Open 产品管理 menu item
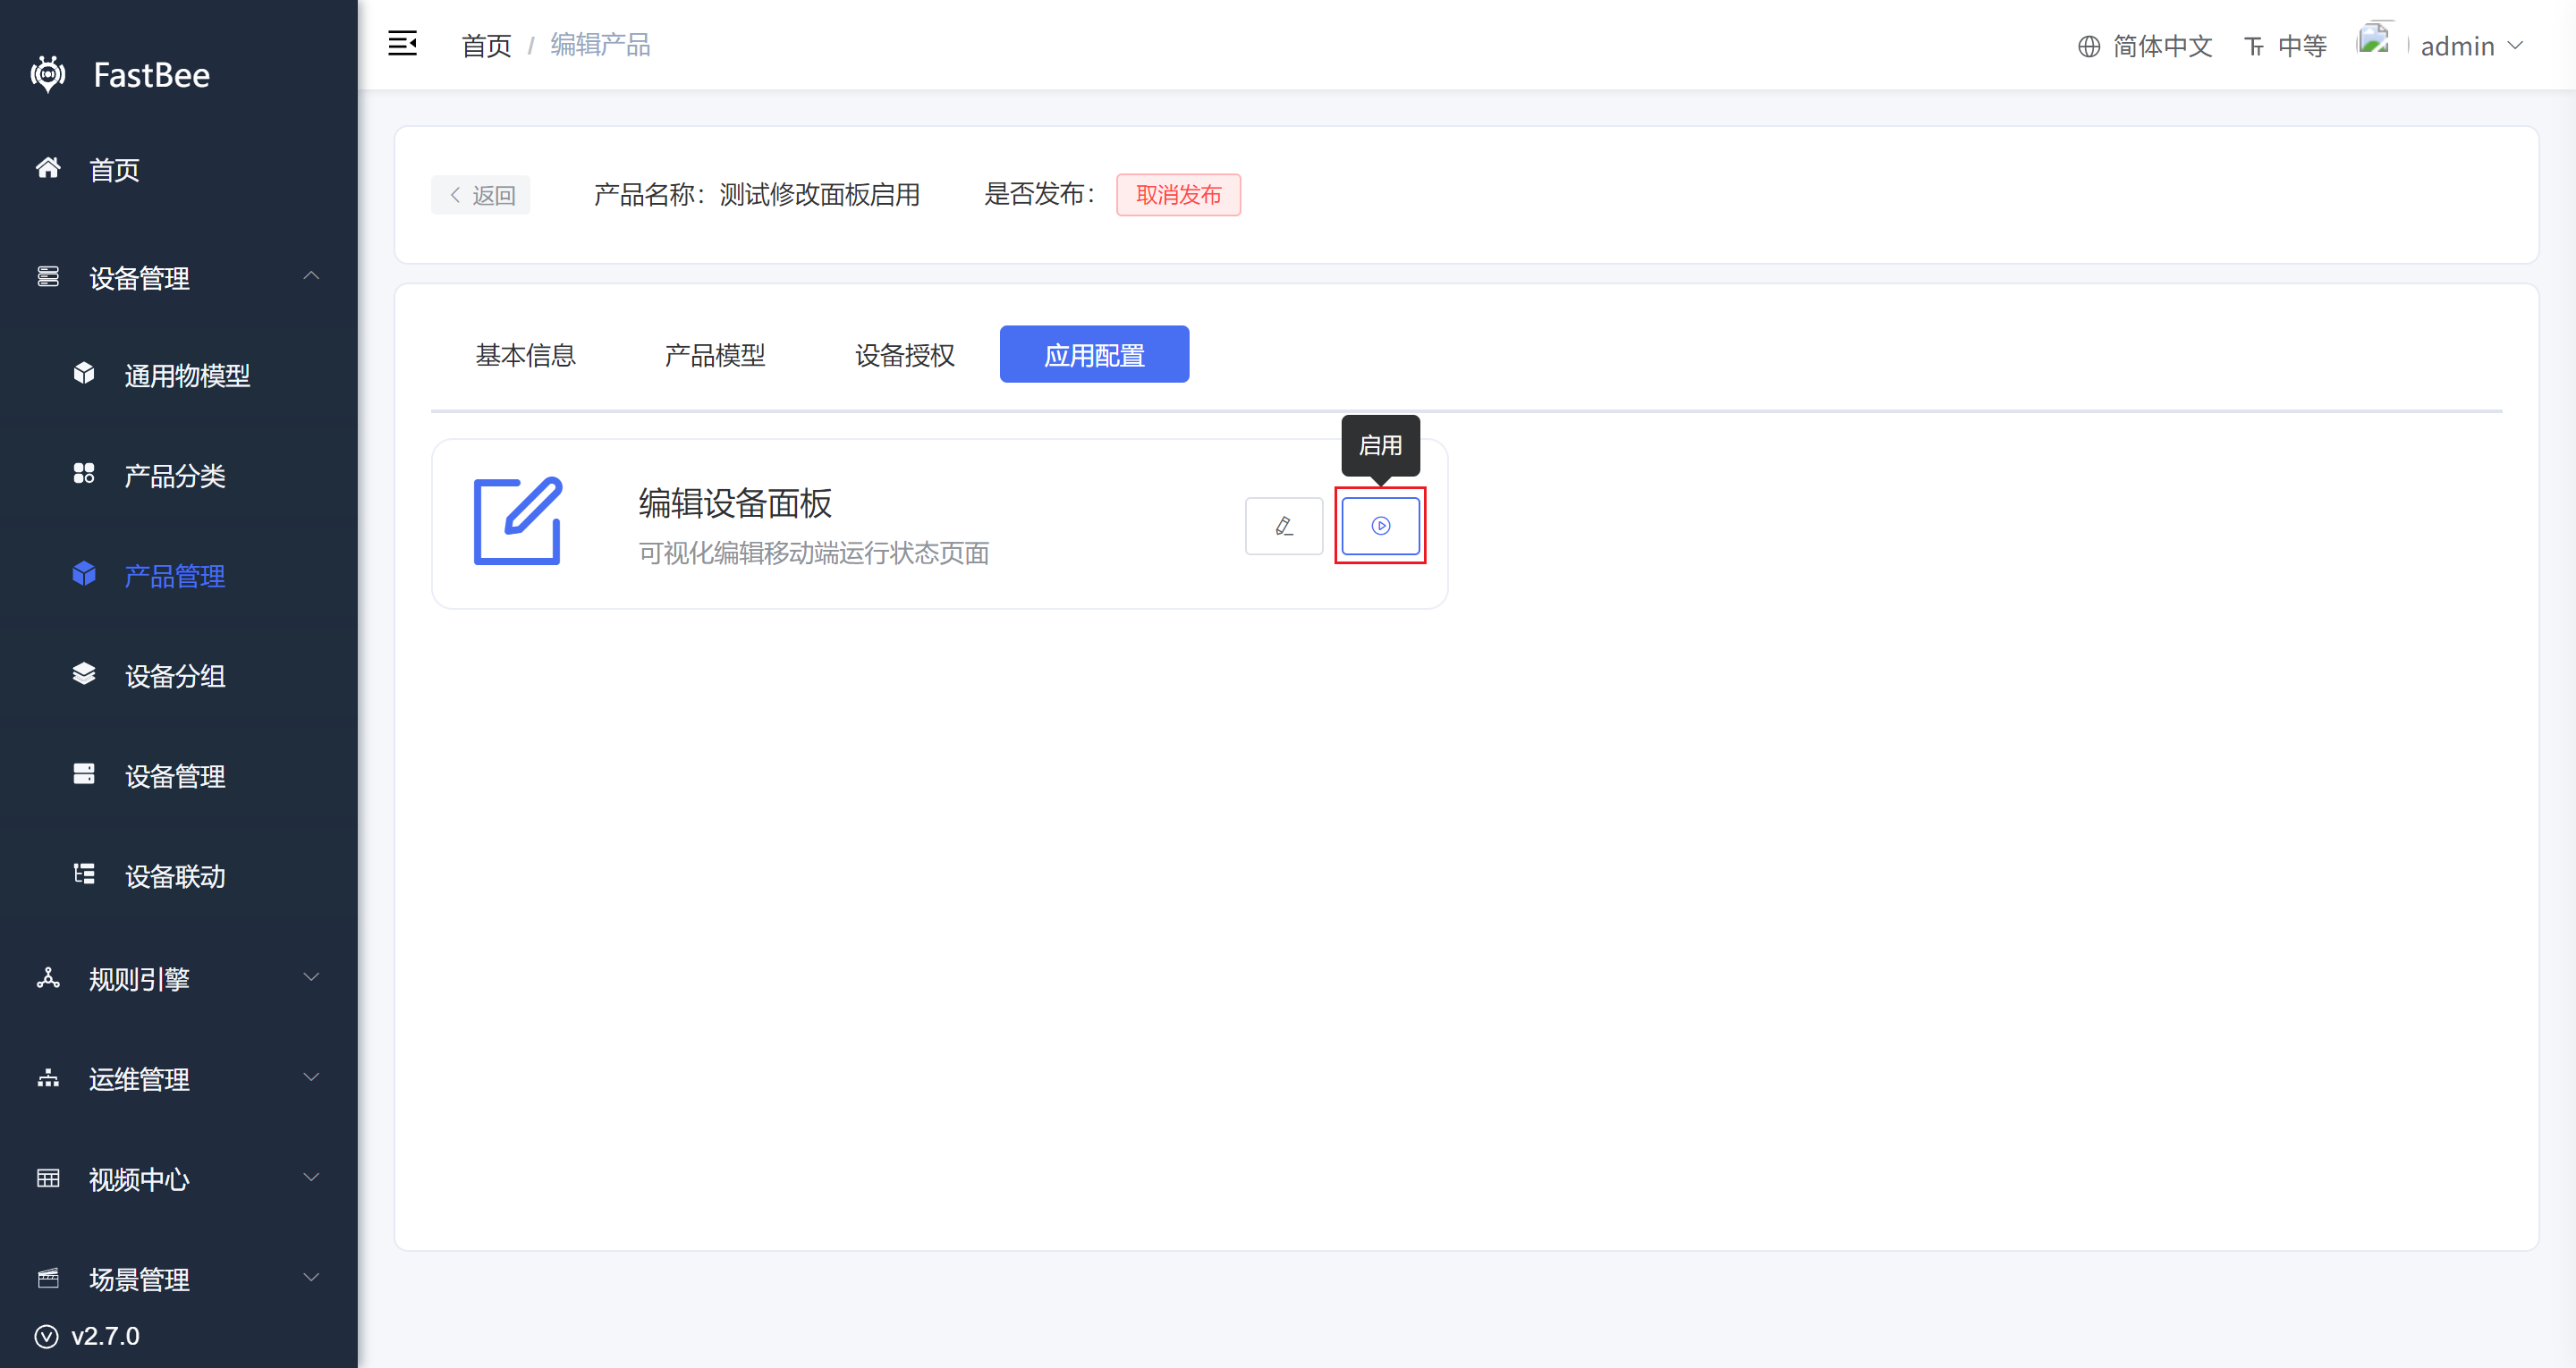Screen dimensions: 2576x1368 [x=179, y=575]
